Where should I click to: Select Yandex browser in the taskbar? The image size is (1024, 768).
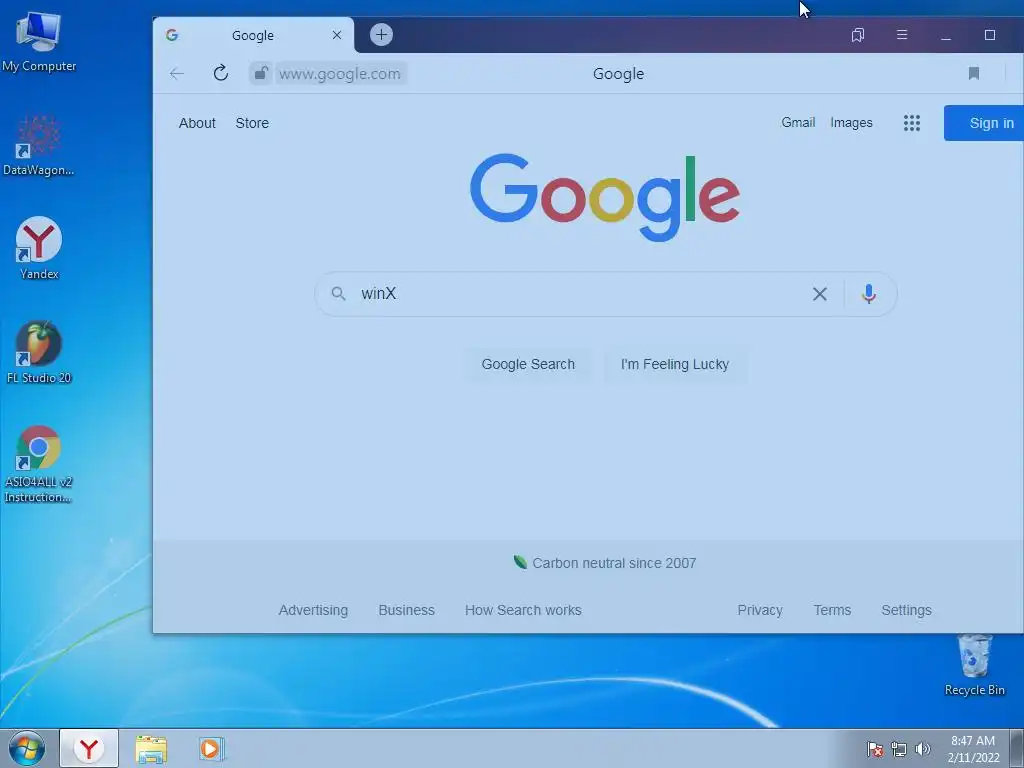(x=89, y=749)
